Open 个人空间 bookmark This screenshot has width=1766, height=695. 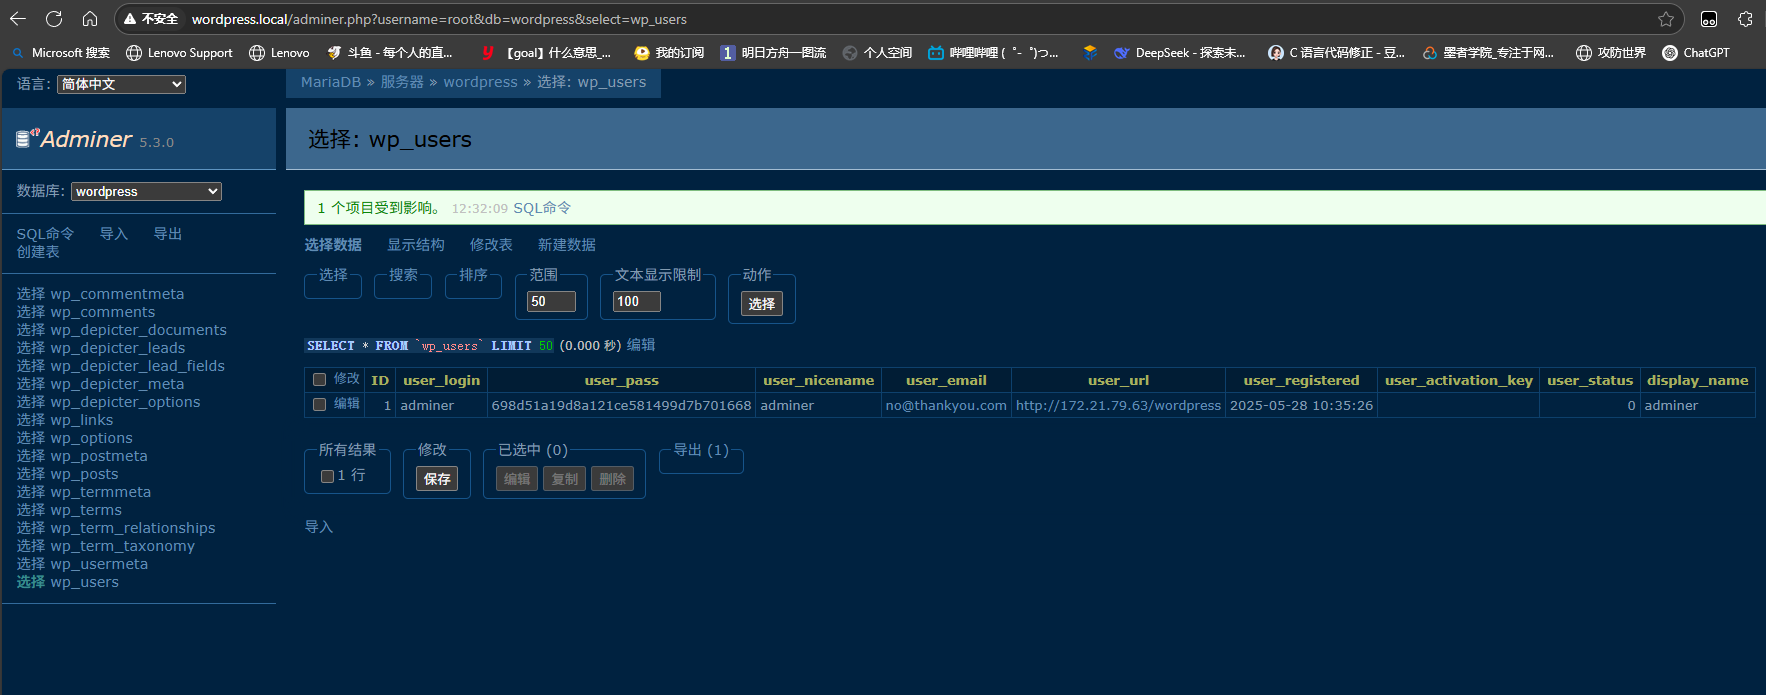pos(877,53)
